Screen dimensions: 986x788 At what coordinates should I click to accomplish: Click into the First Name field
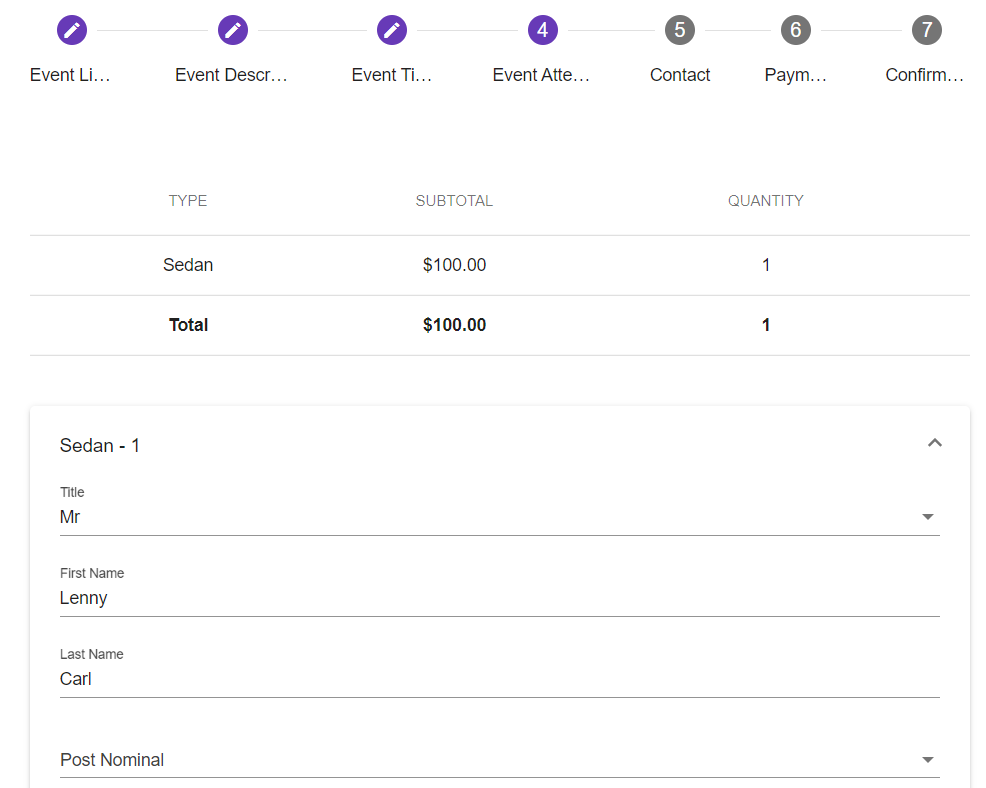click(500, 598)
